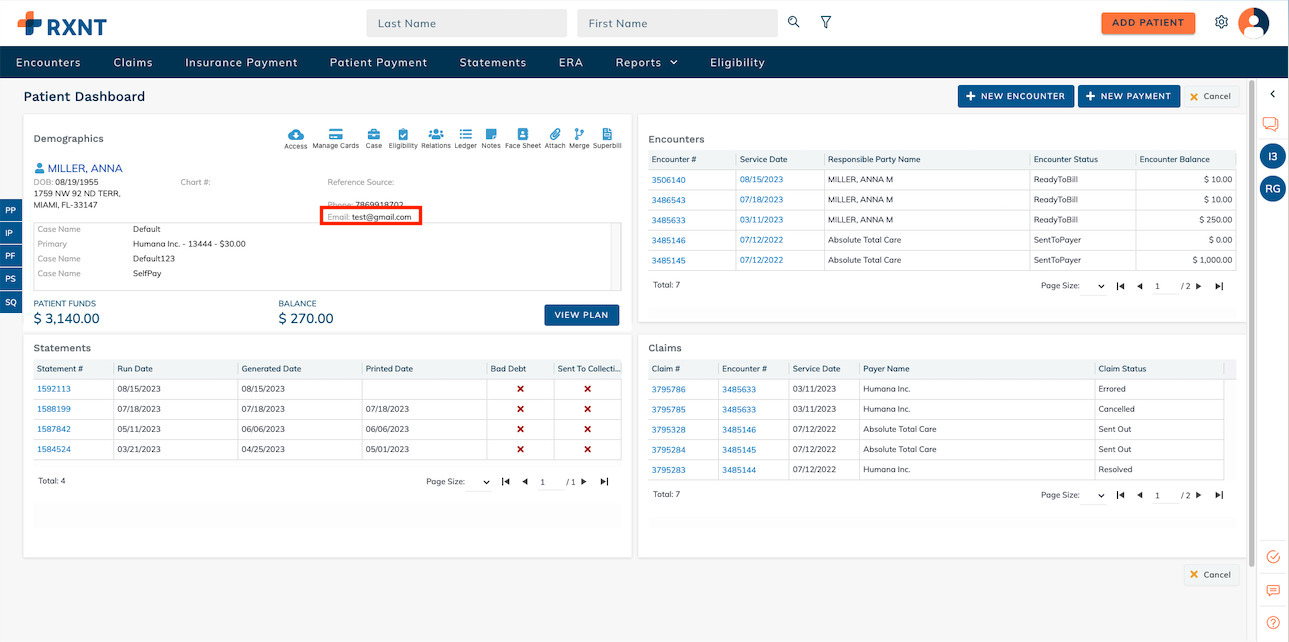The image size is (1289, 642).
Task: Open the Statements Page Size dropdown
Action: coord(480,482)
